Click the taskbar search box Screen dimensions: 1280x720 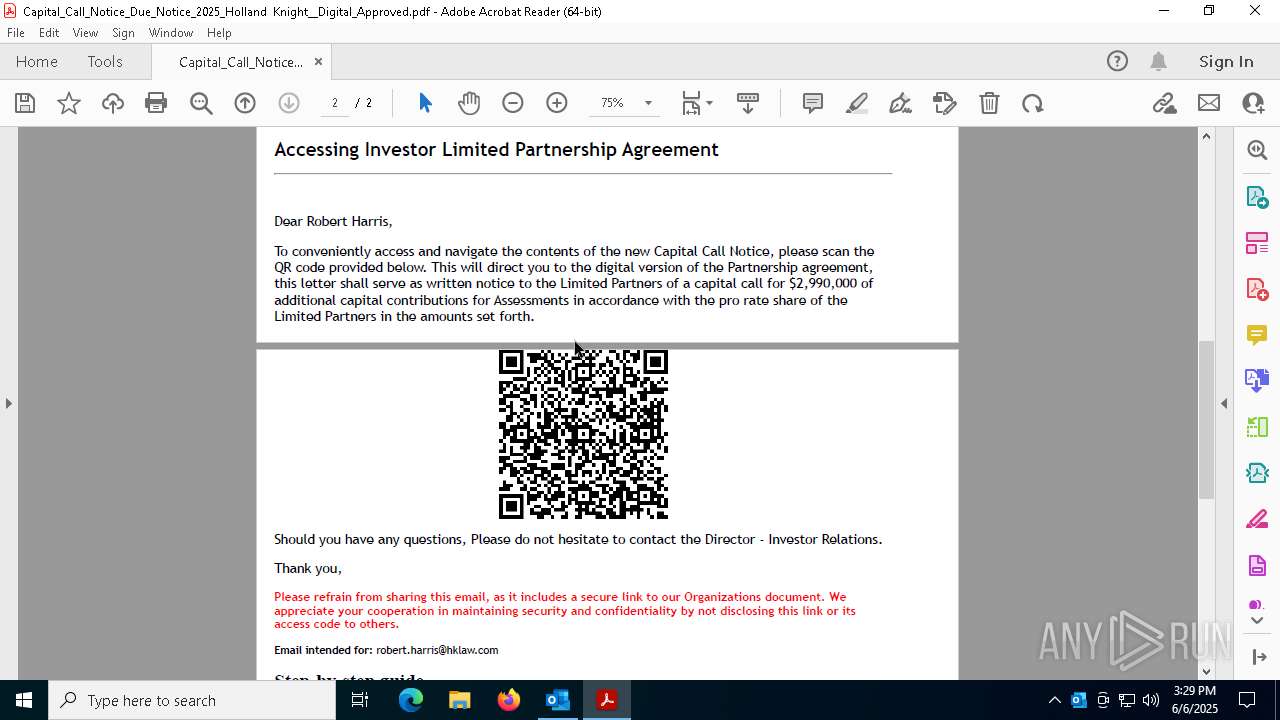pyautogui.click(x=192, y=700)
